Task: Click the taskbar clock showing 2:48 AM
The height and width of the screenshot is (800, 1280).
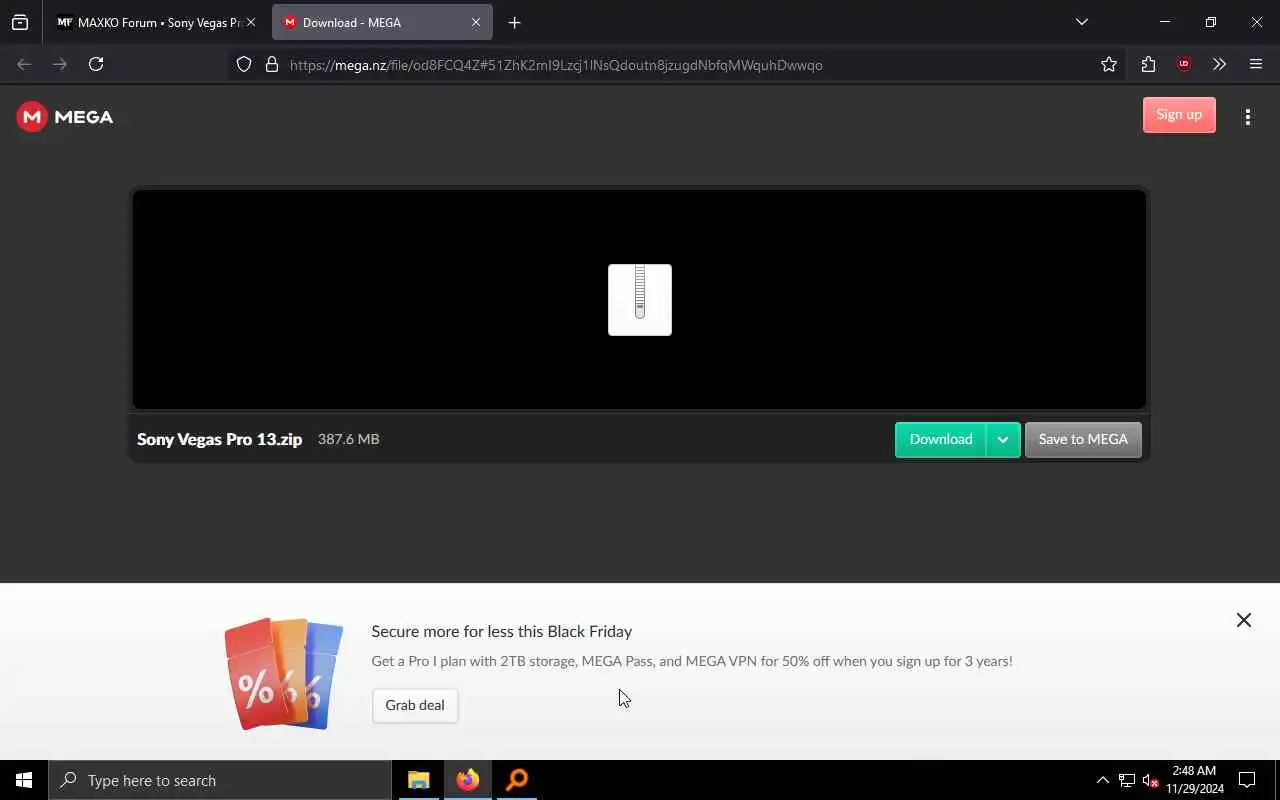Action: click(1194, 780)
